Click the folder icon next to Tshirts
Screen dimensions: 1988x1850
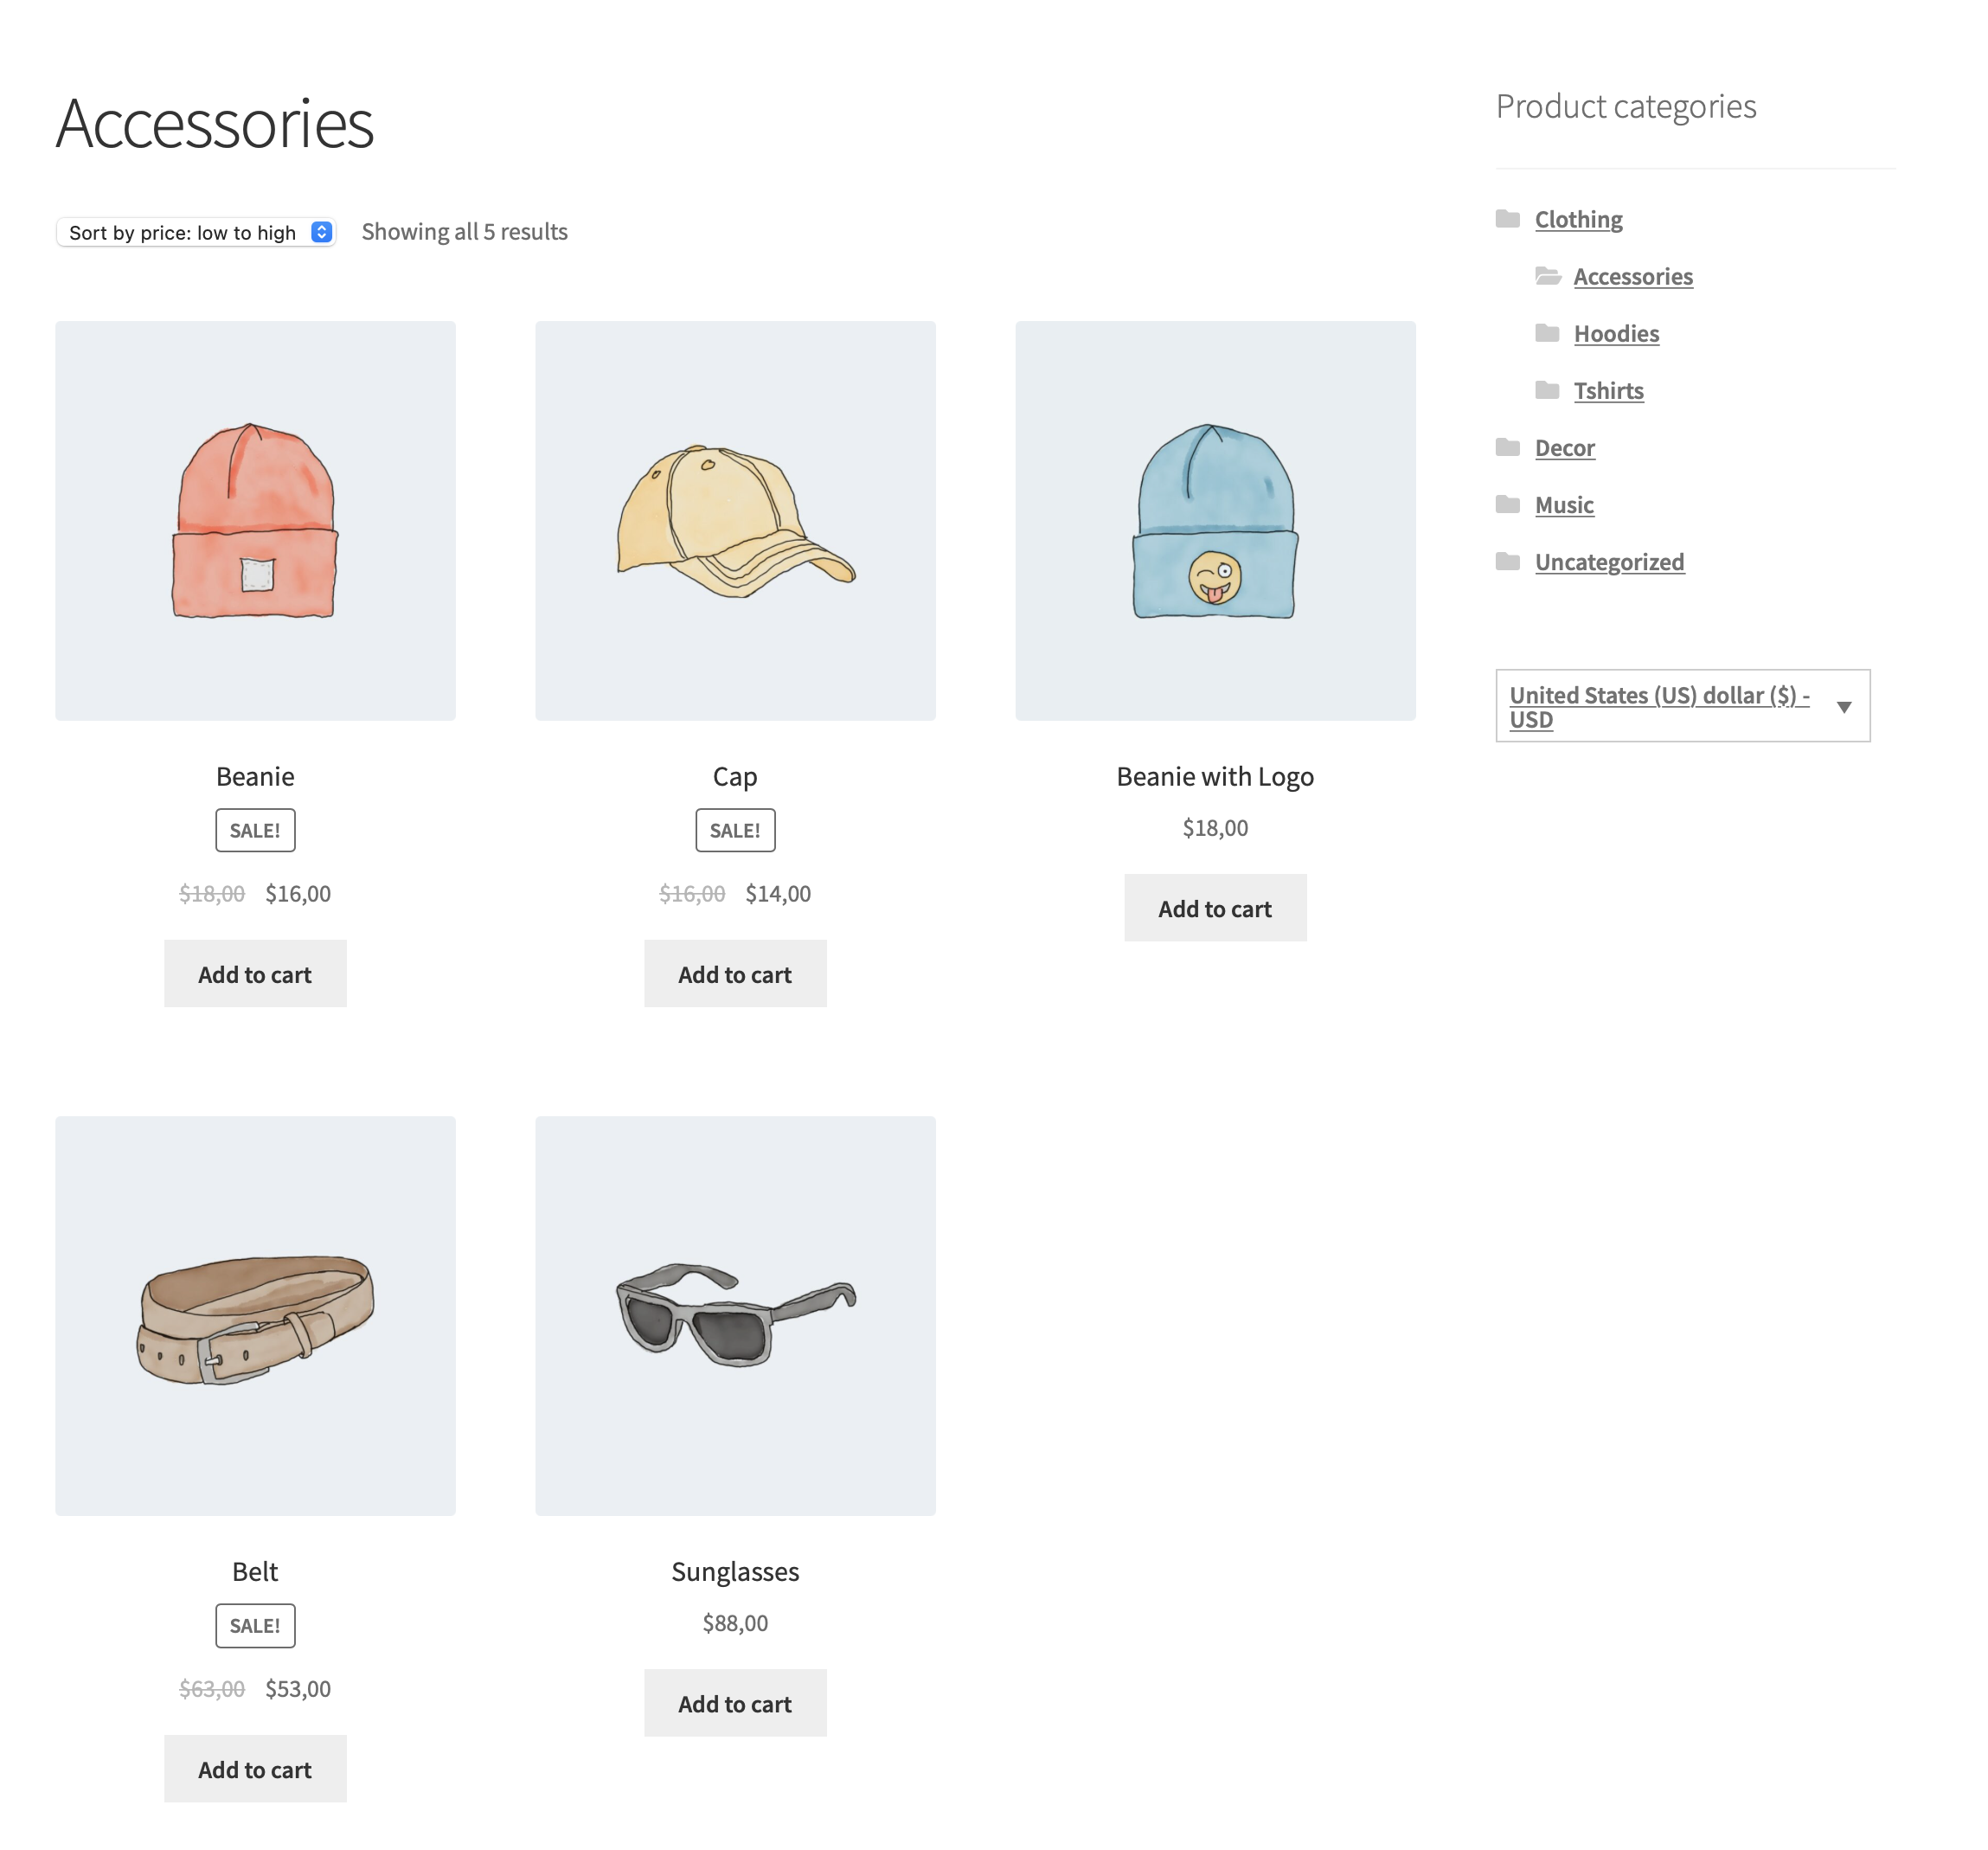pos(1547,390)
